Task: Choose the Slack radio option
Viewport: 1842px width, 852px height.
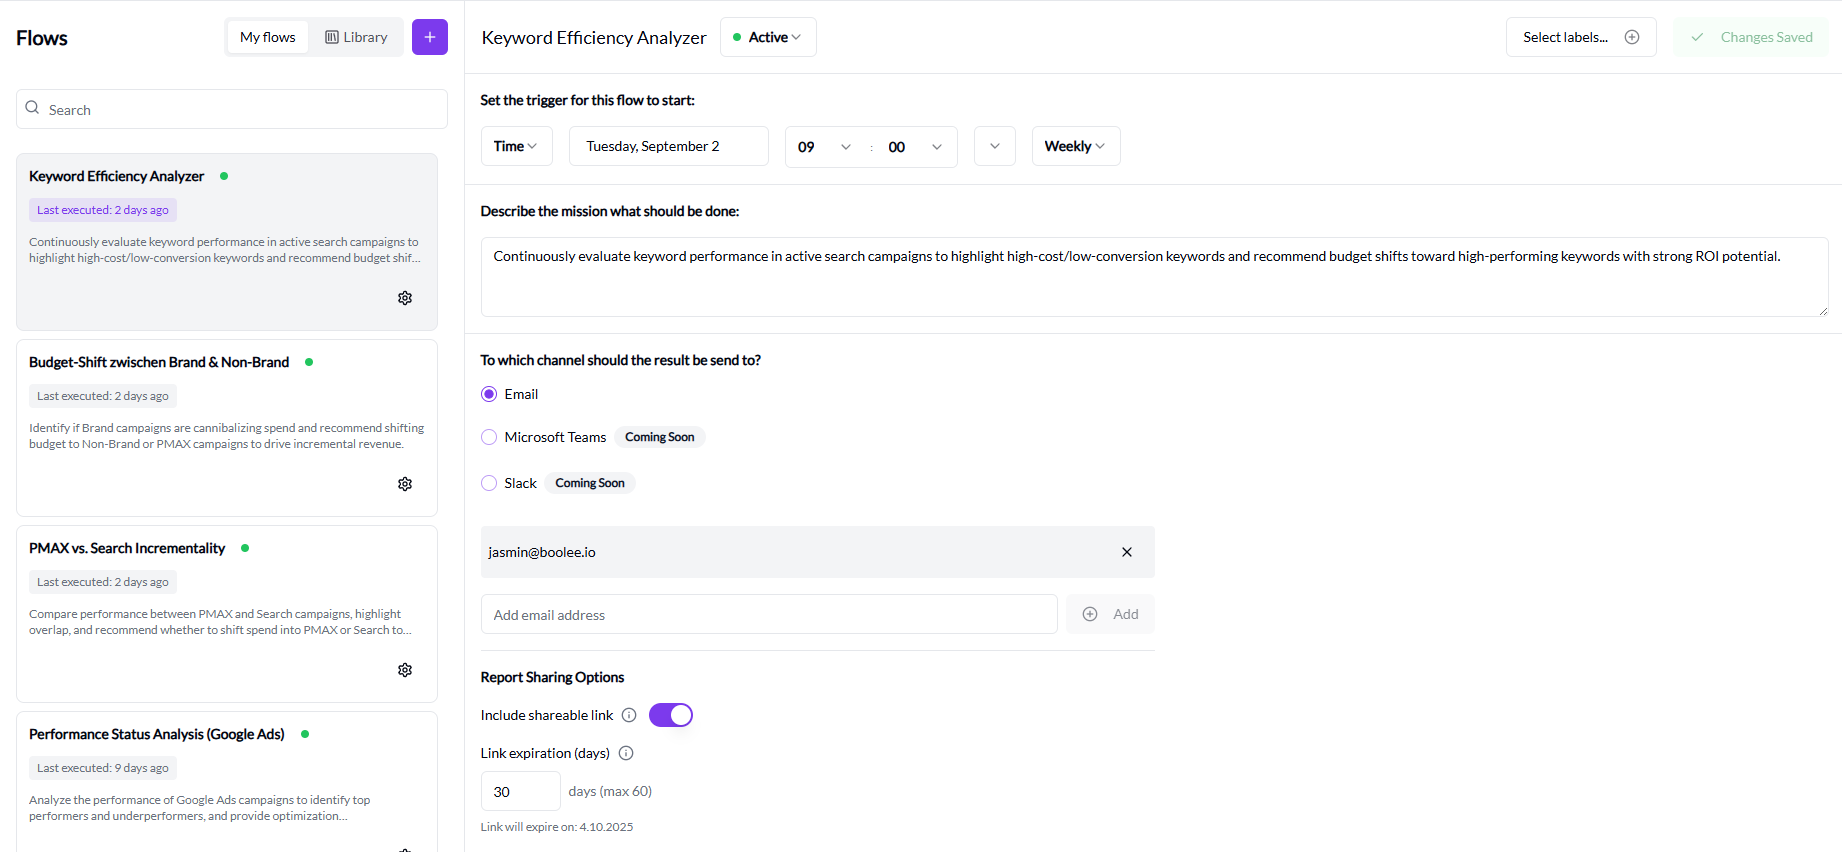Action: click(489, 483)
